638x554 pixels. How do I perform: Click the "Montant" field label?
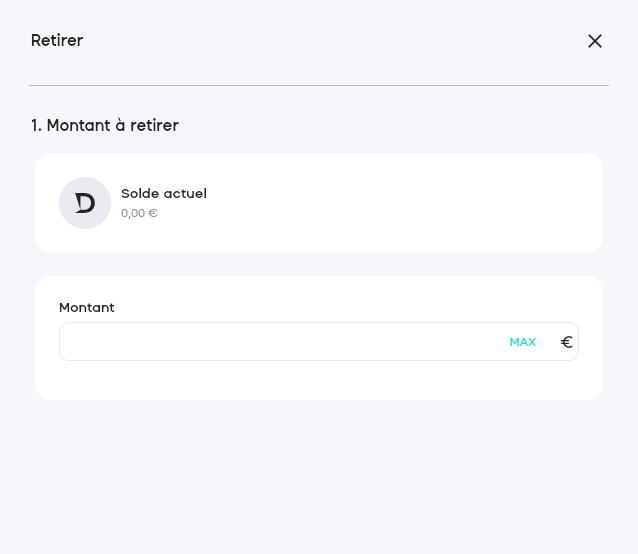87,308
